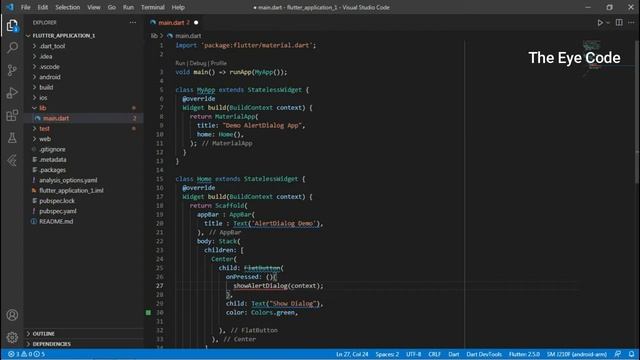Open the Run and Debug view
640x360 pixels.
pyautogui.click(x=12, y=93)
